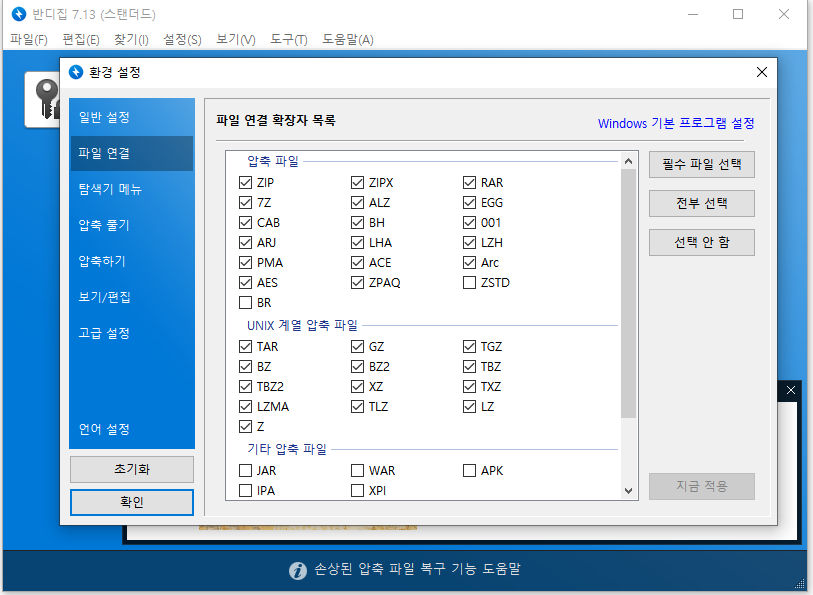Click the 선택 안 함 button
The height and width of the screenshot is (595, 813).
(x=702, y=243)
